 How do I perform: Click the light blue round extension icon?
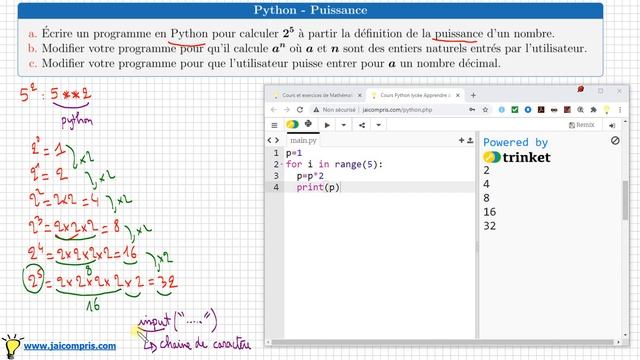pyautogui.click(x=502, y=110)
